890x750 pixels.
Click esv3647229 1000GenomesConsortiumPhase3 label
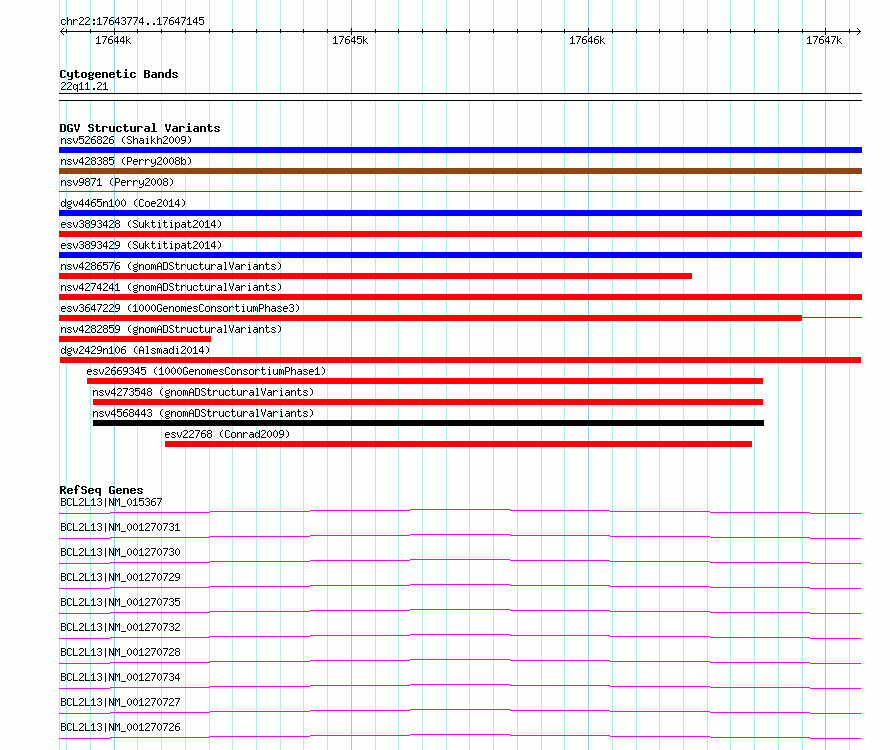coord(180,308)
